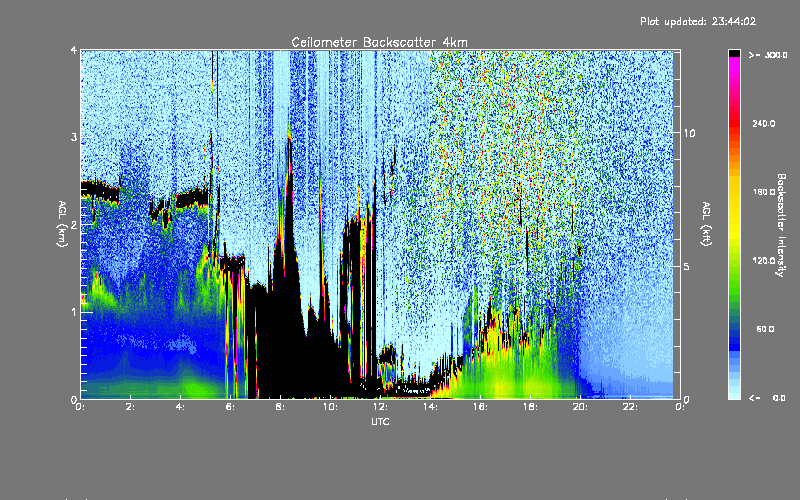The height and width of the screenshot is (500, 800).
Task: Pick the black segment topping the colorbar
Action: click(734, 53)
